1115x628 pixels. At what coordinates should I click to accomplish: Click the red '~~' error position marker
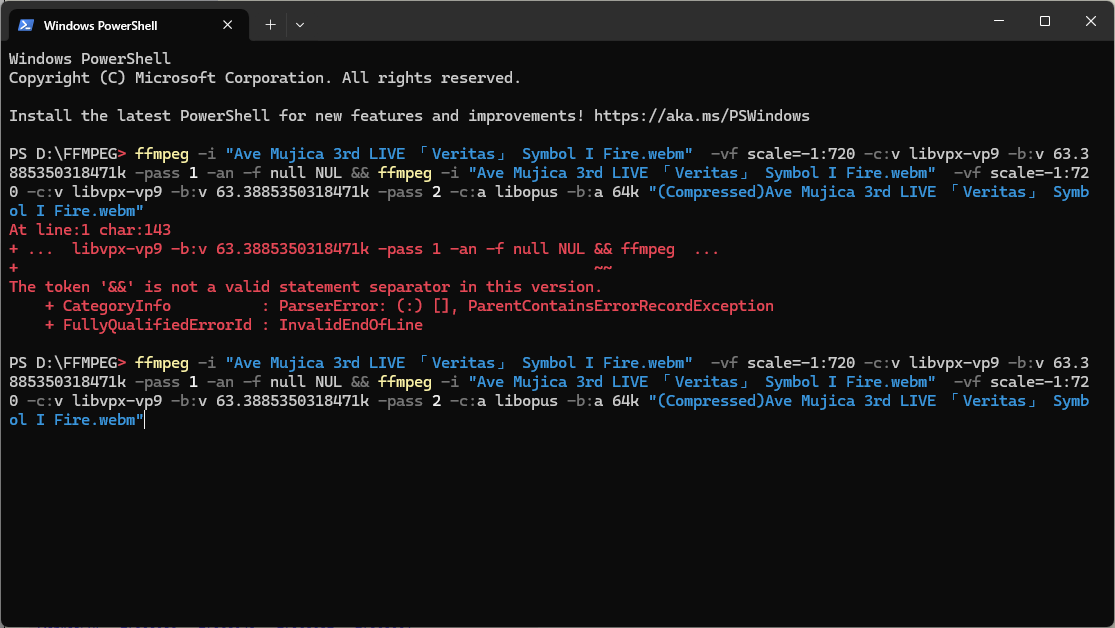[x=603, y=268]
